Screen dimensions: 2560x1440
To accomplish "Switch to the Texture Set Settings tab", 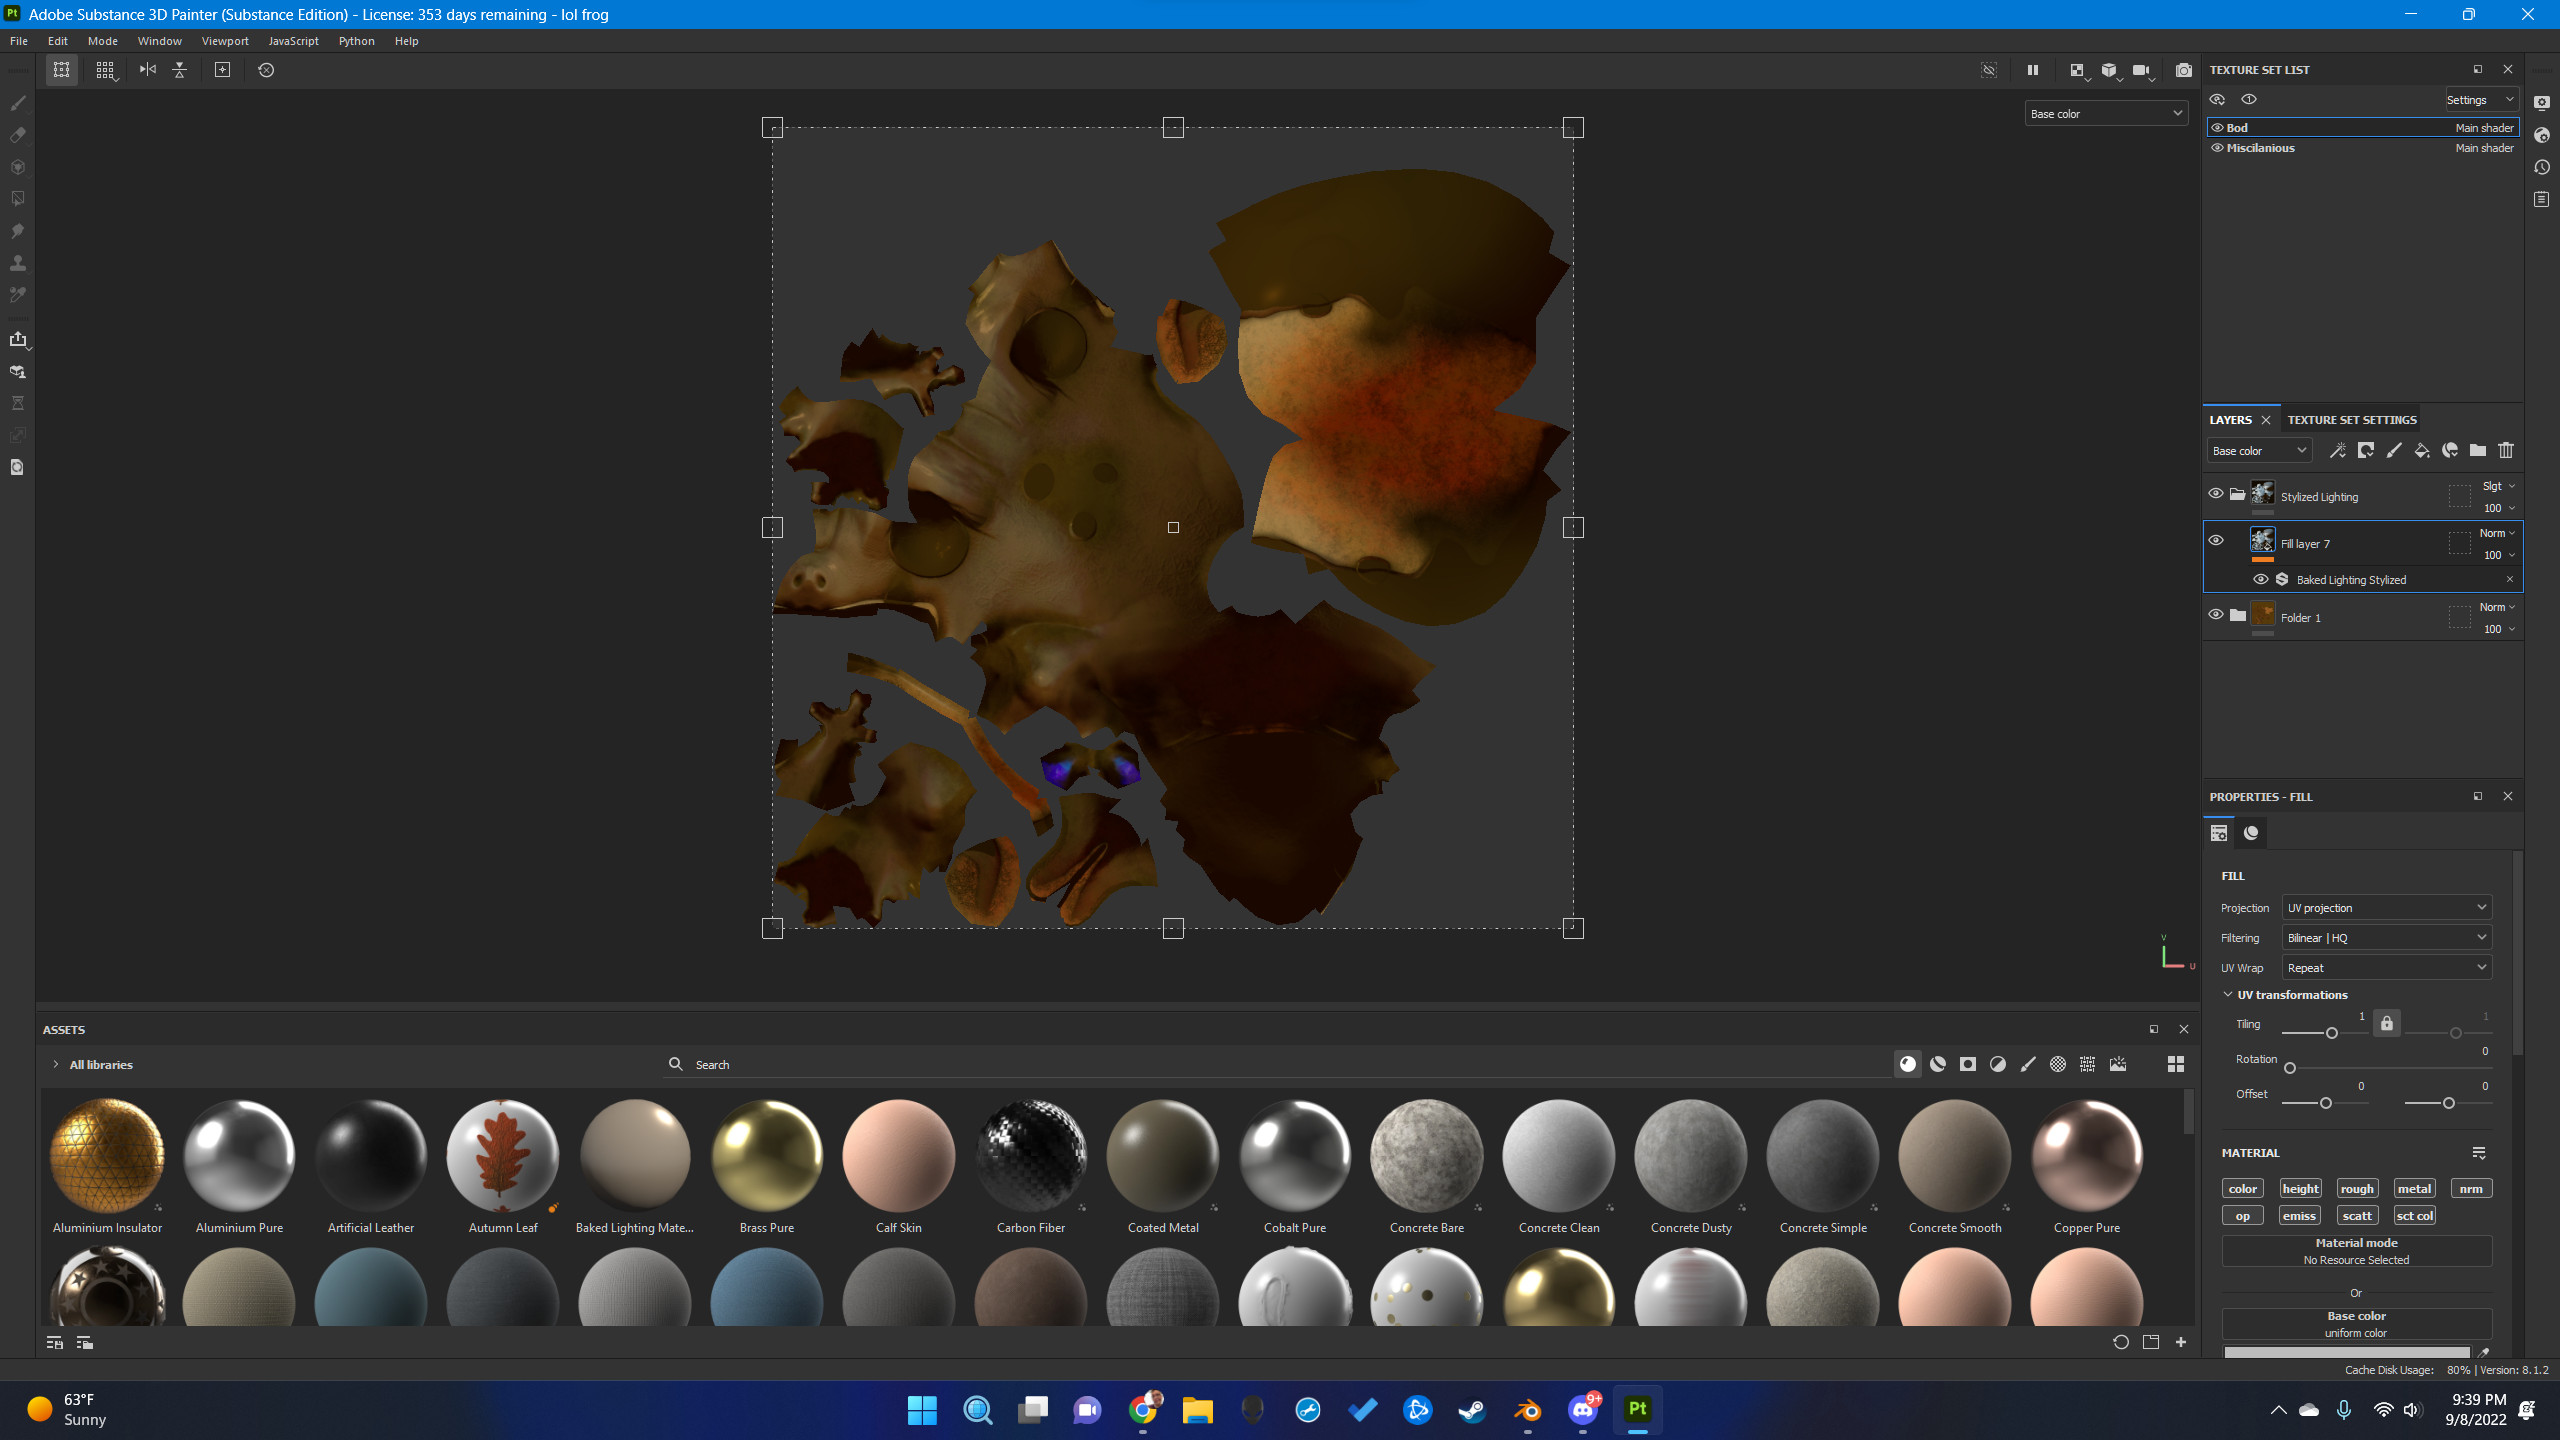I will [x=2351, y=420].
